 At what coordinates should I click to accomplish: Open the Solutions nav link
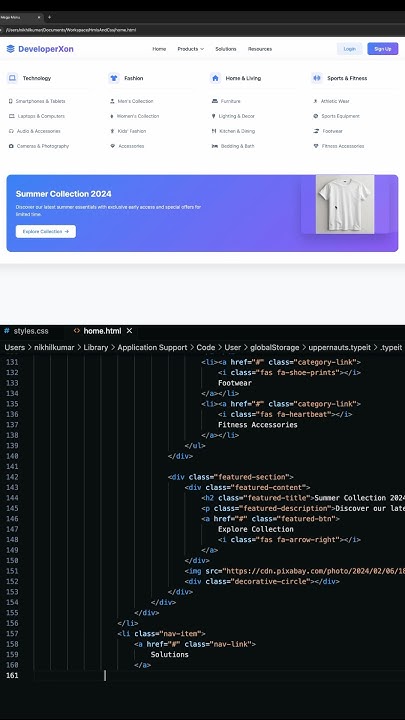[x=226, y=49]
